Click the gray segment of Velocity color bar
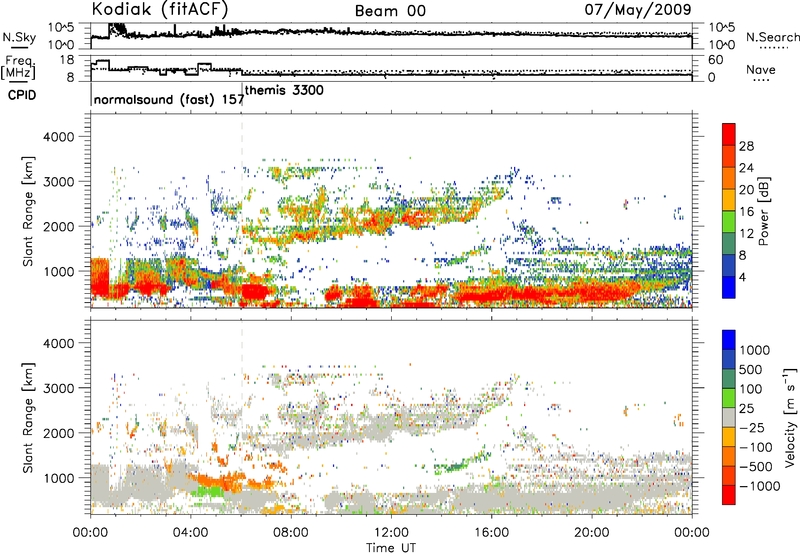This screenshot has width=800, height=554. [729, 417]
